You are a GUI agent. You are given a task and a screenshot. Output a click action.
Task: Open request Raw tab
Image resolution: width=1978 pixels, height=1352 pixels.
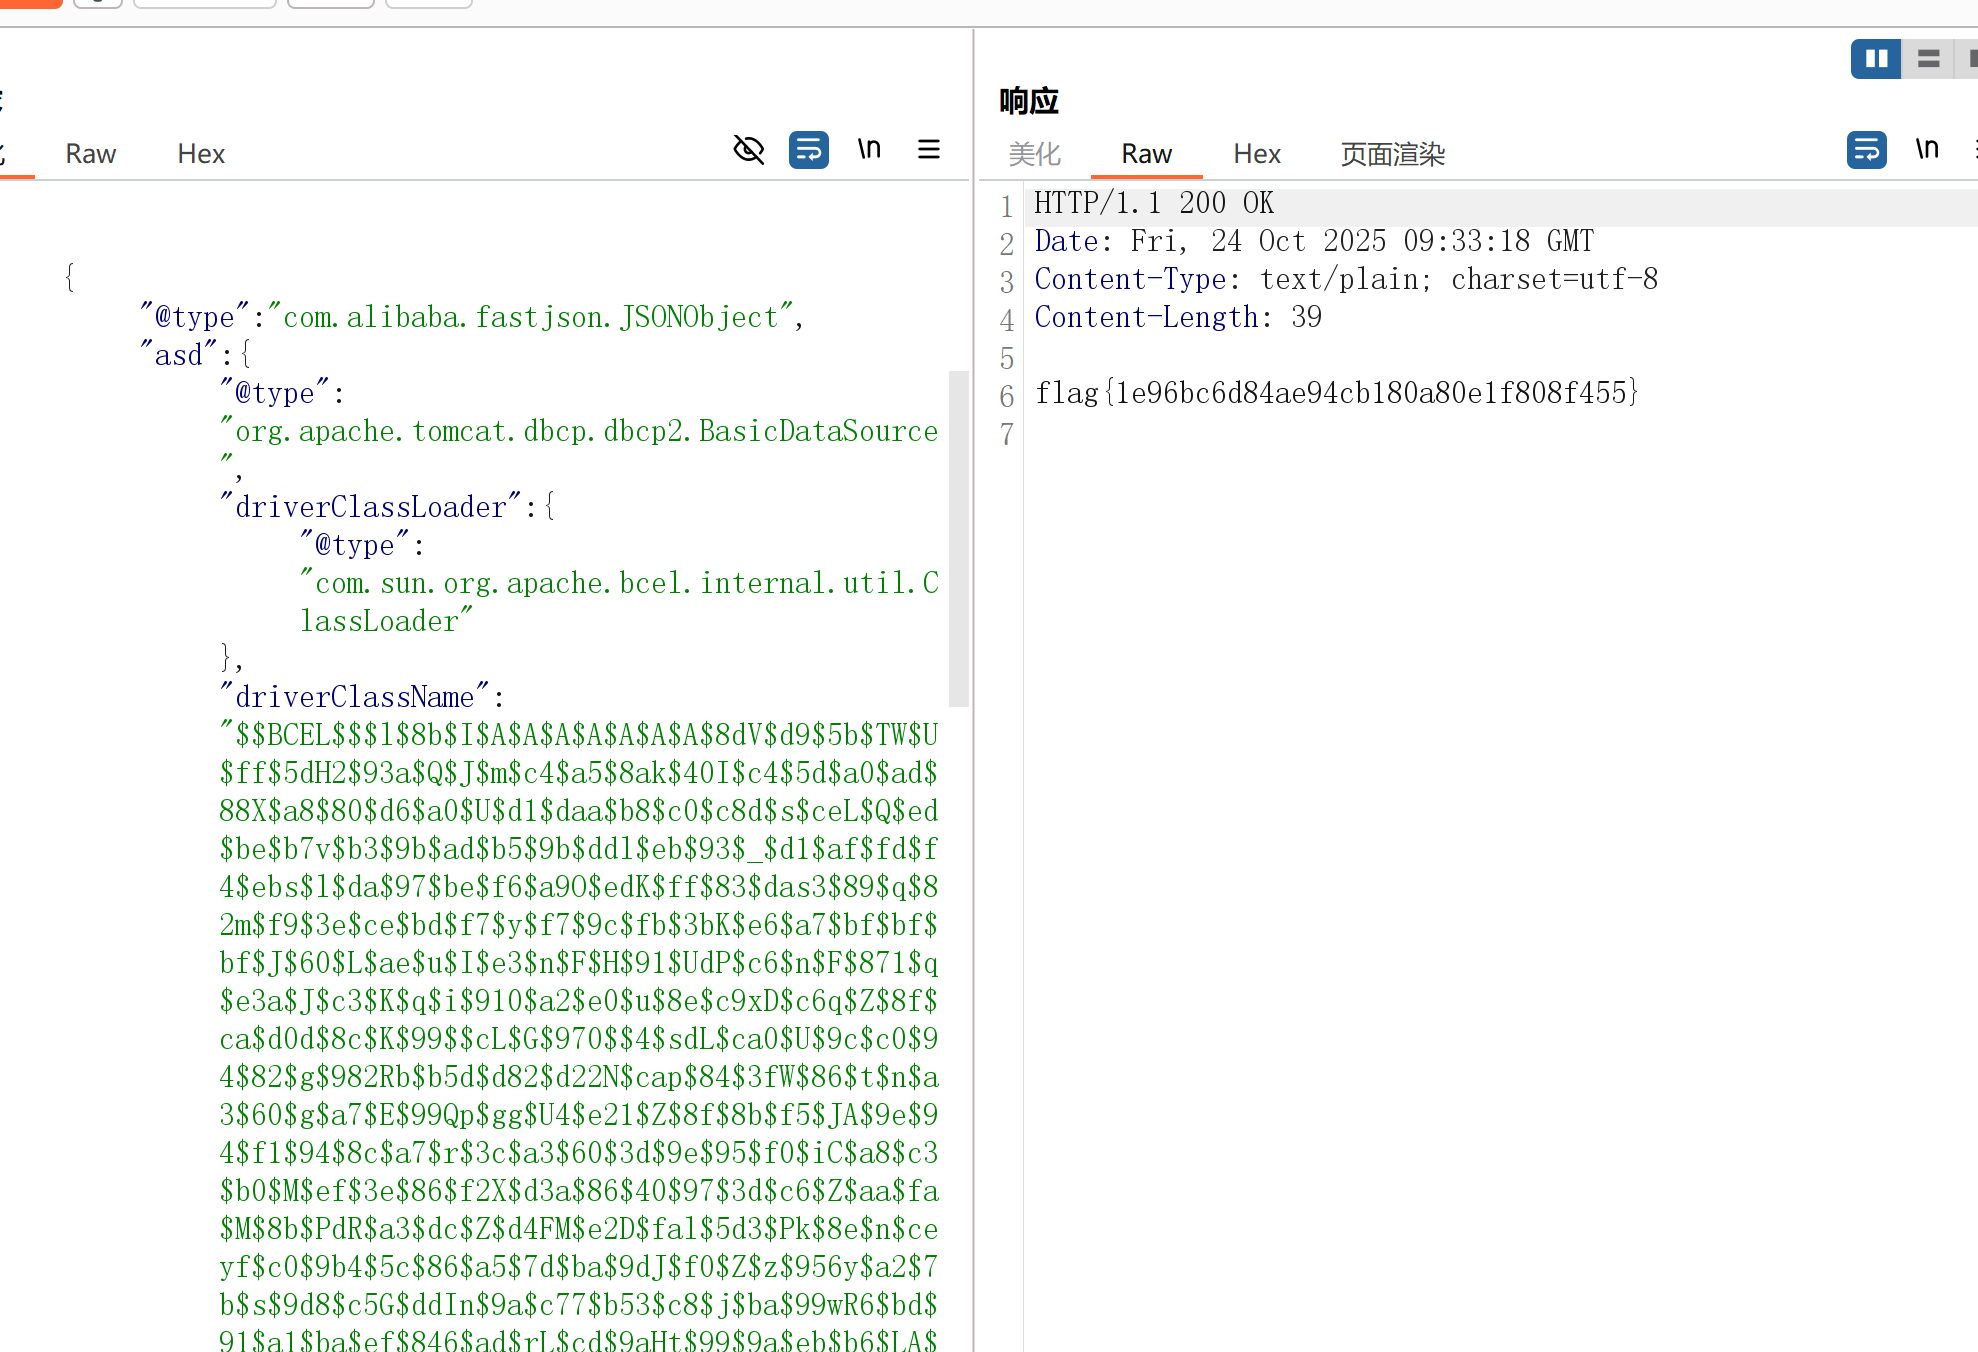click(90, 154)
